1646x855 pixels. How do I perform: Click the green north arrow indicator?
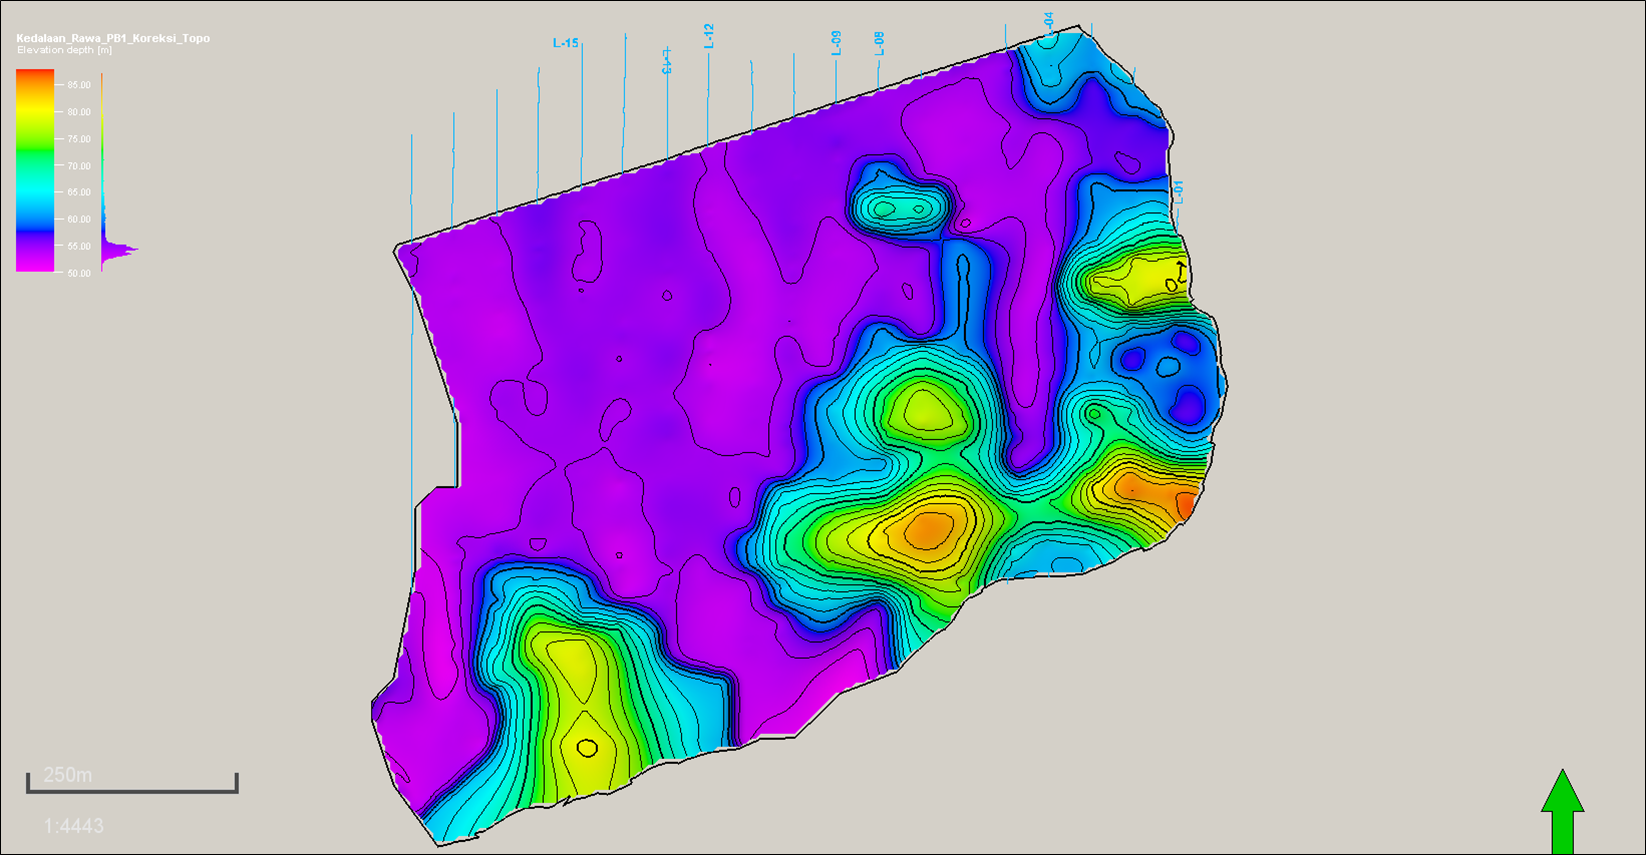(1562, 811)
